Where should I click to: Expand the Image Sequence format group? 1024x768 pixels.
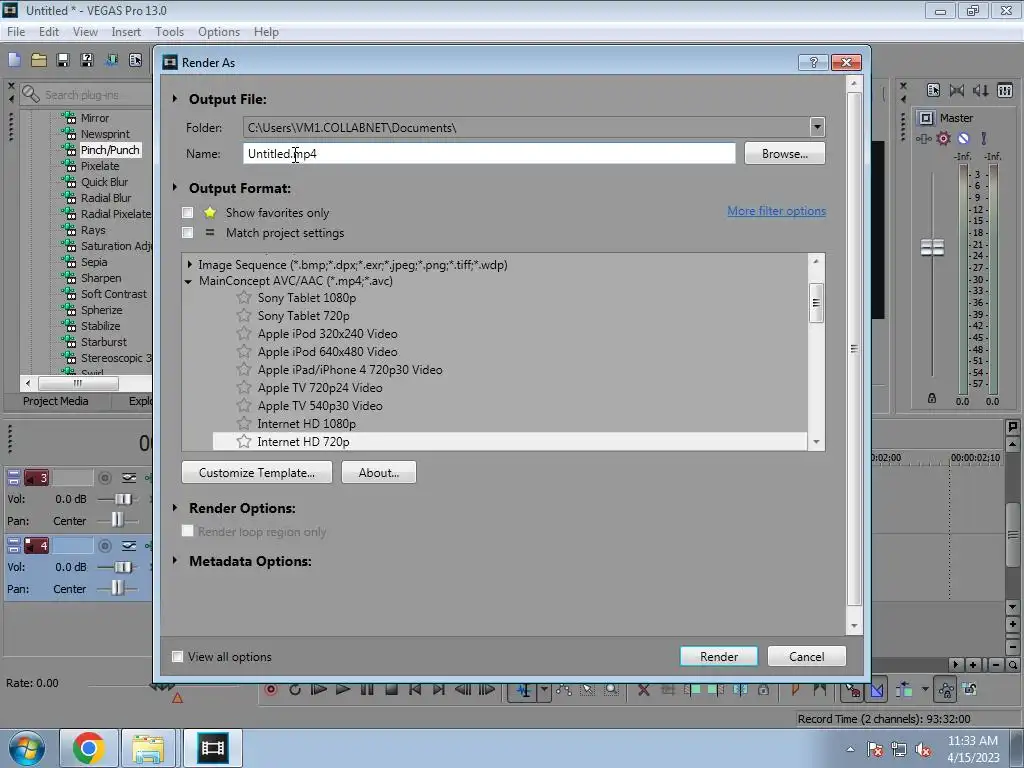[189, 264]
